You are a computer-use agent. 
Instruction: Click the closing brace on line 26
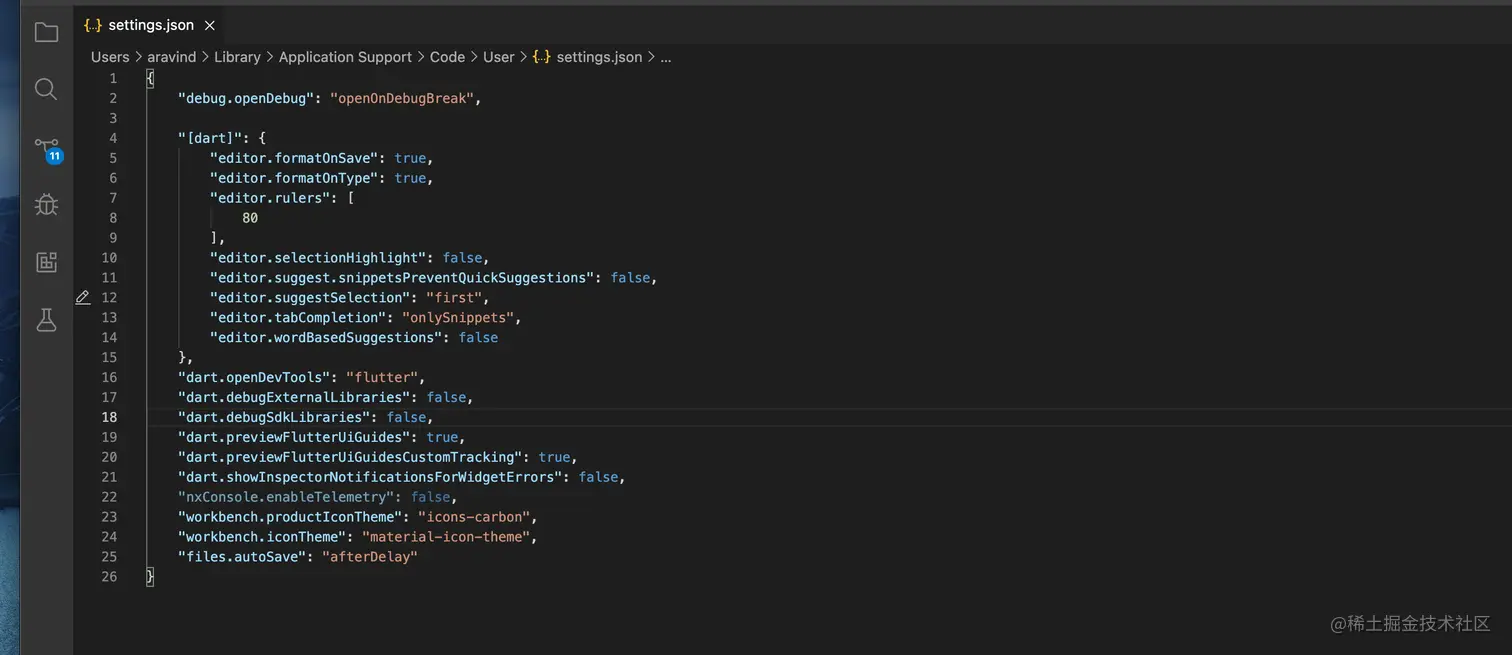click(x=150, y=577)
